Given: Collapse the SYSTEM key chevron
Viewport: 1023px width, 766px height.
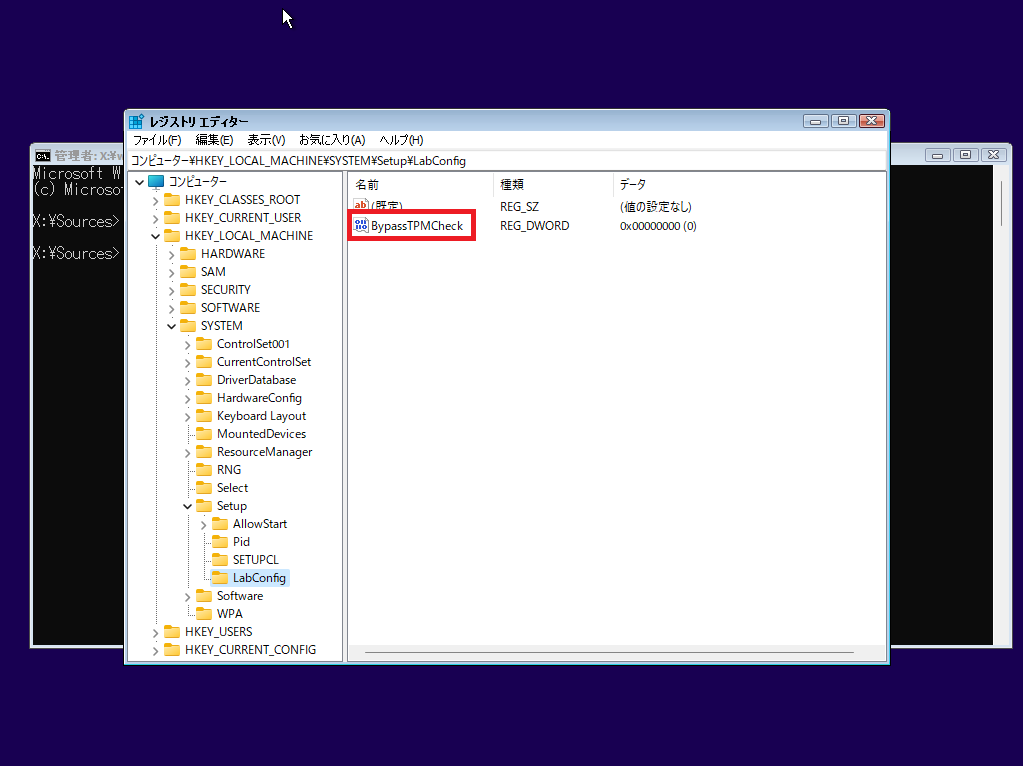Looking at the screenshot, I should click(172, 326).
